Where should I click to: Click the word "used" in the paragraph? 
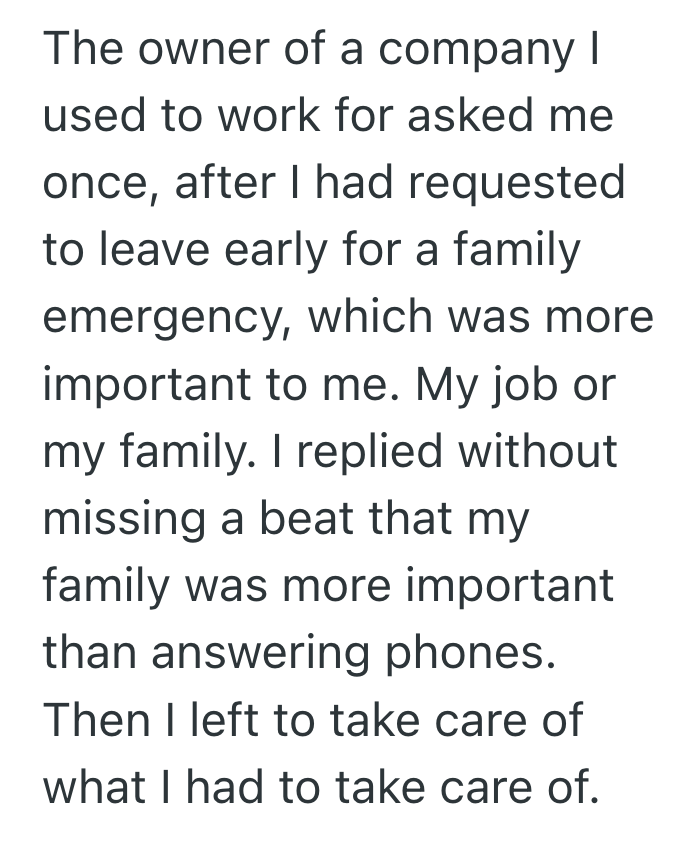[97, 116]
